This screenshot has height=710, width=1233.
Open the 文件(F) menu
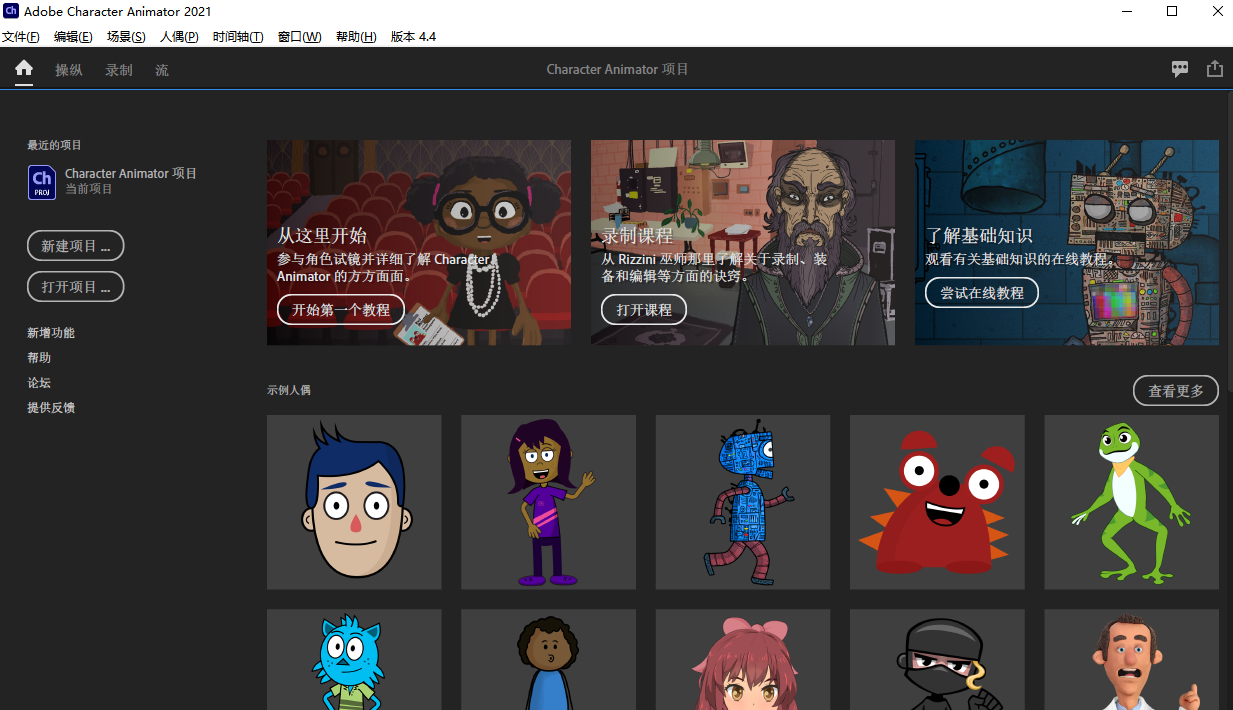click(x=21, y=37)
